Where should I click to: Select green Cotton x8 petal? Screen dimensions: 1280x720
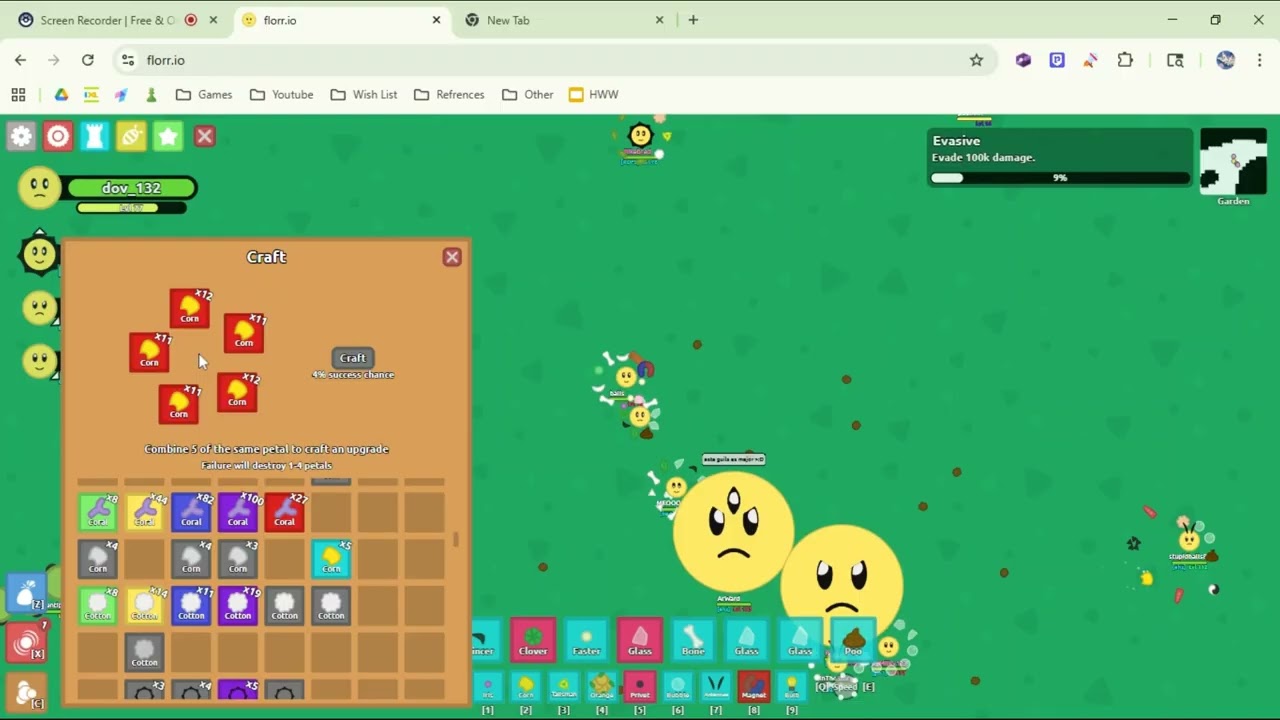click(x=98, y=606)
